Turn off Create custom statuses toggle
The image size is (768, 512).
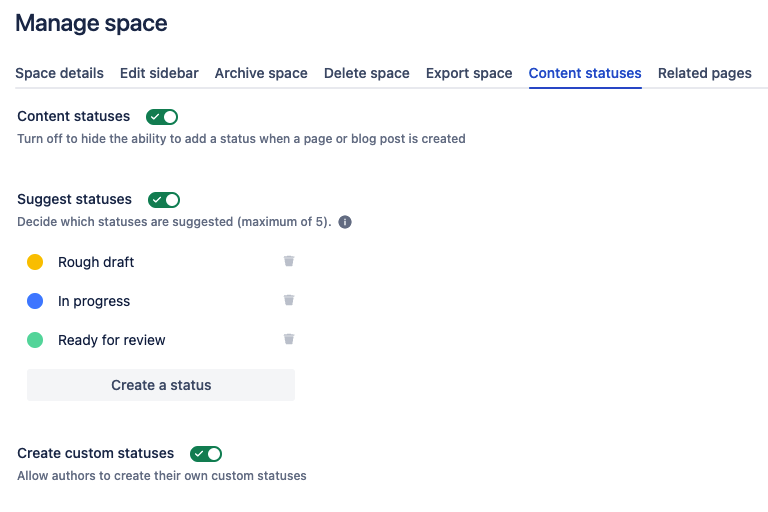pos(206,454)
